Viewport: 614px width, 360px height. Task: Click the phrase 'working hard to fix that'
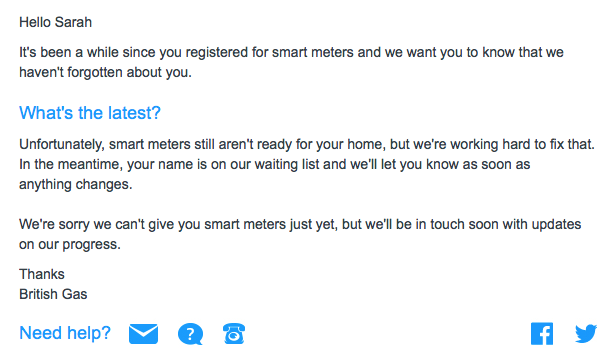click(521, 144)
